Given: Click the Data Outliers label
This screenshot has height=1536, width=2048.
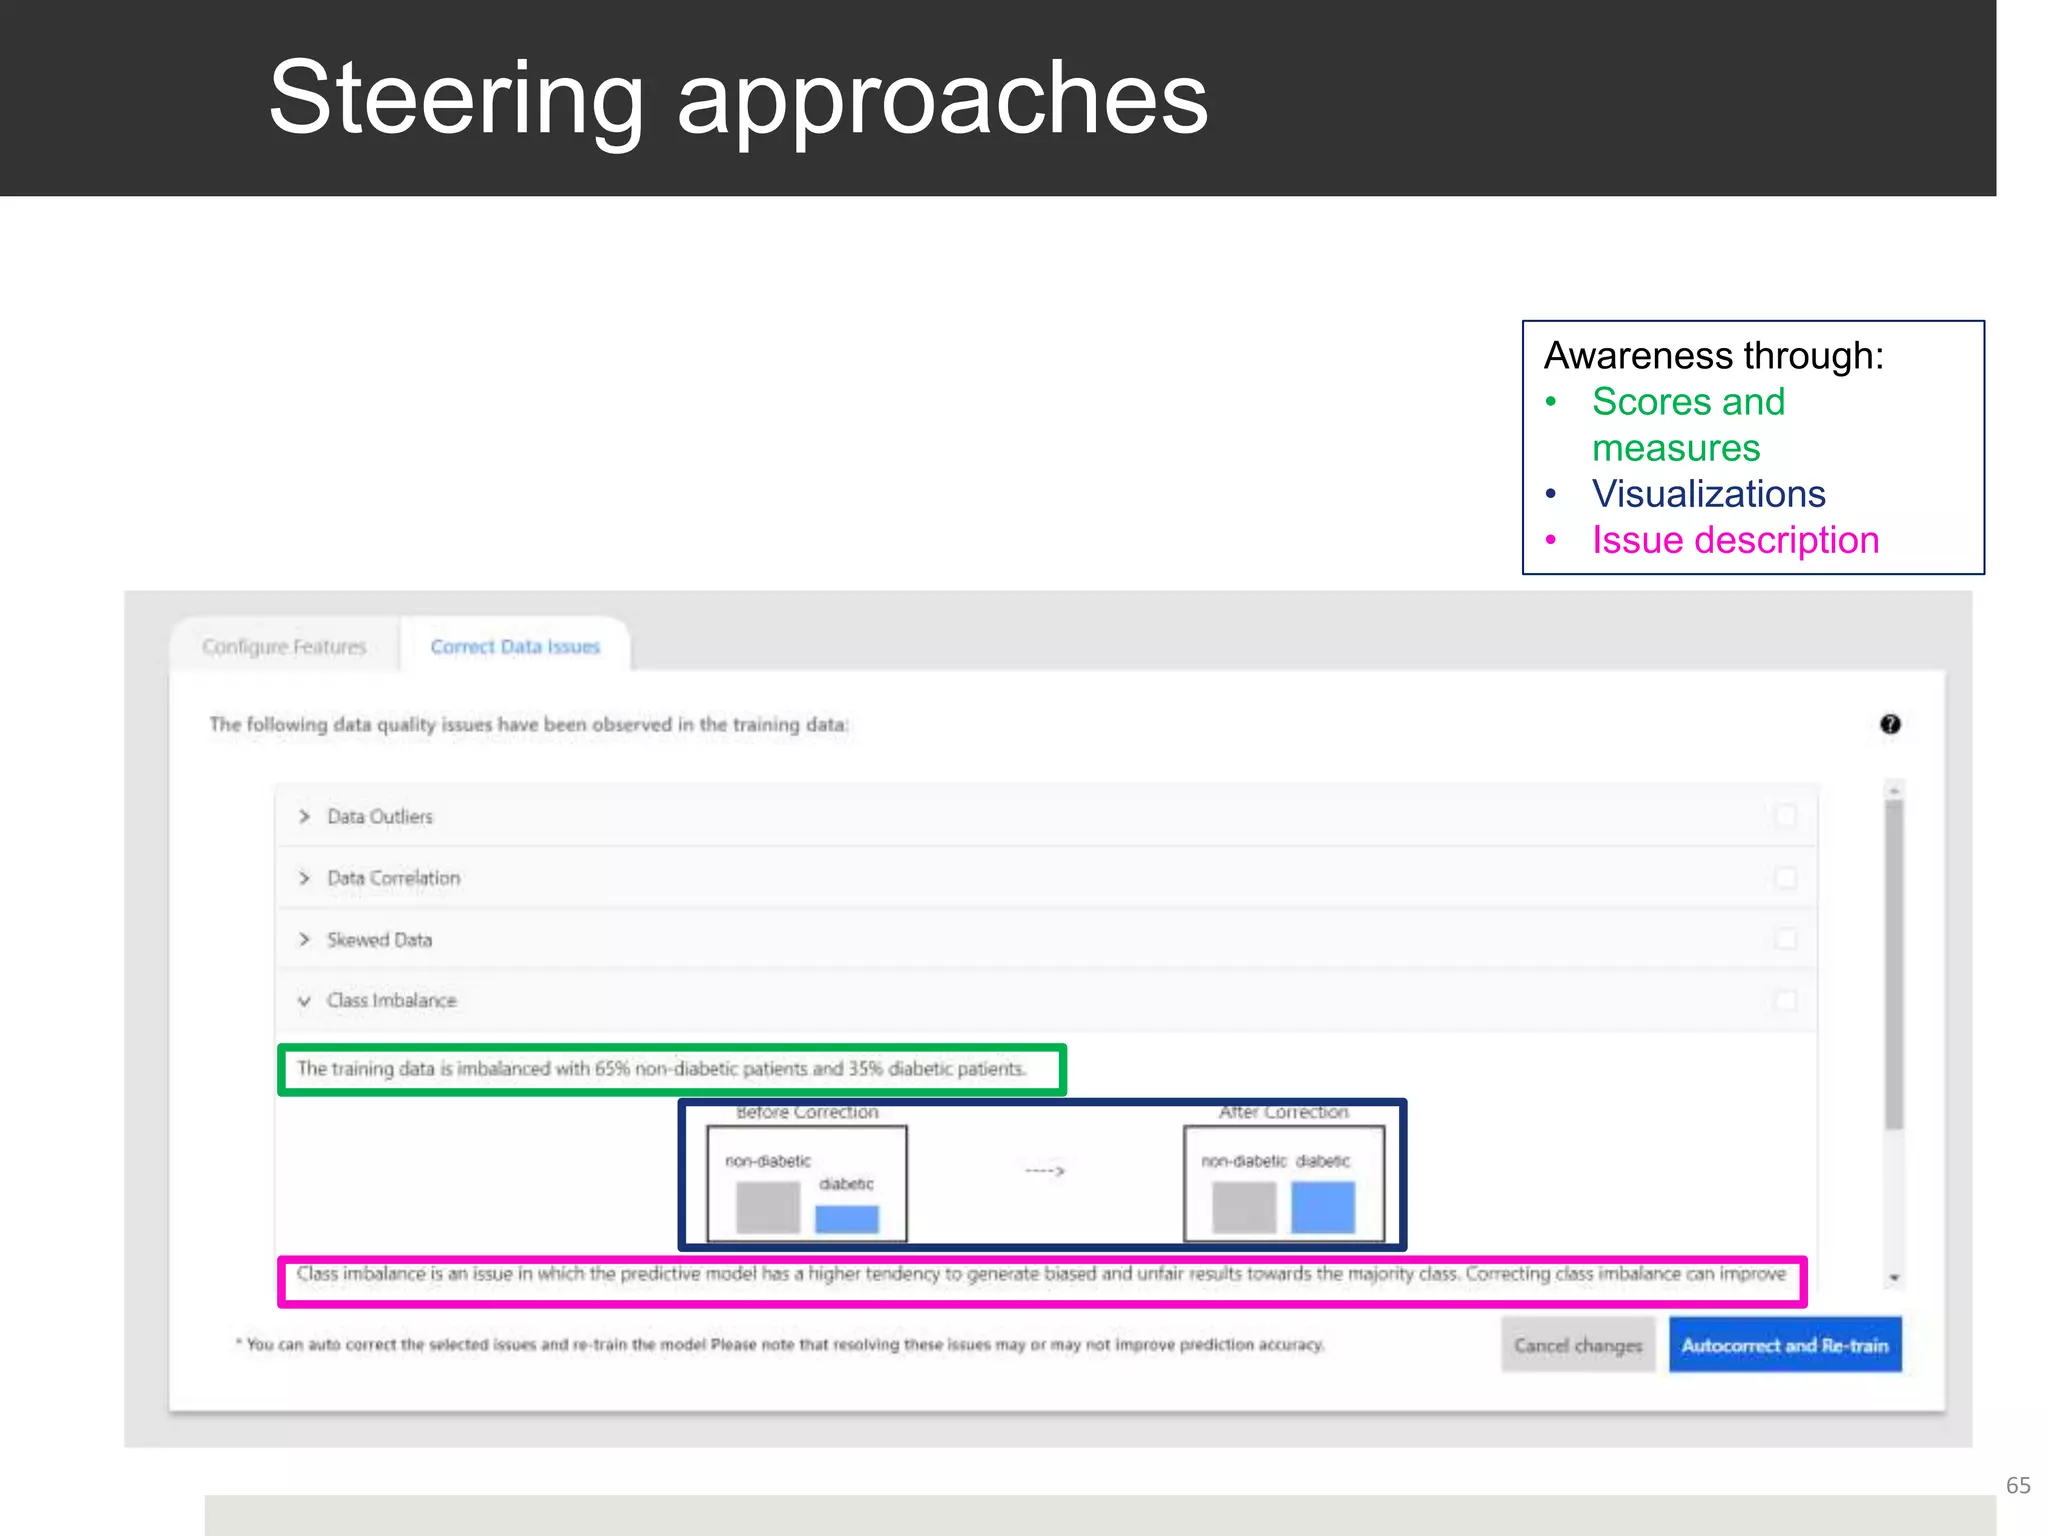Looking at the screenshot, I should [x=380, y=817].
